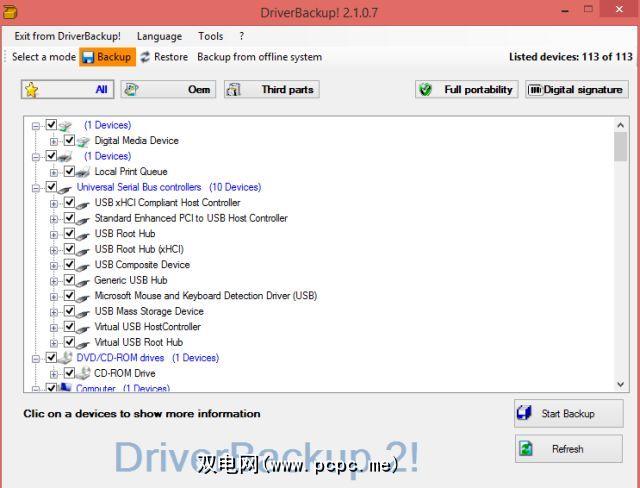
Task: Click the USB Composite Device icon
Action: pyautogui.click(x=83, y=266)
